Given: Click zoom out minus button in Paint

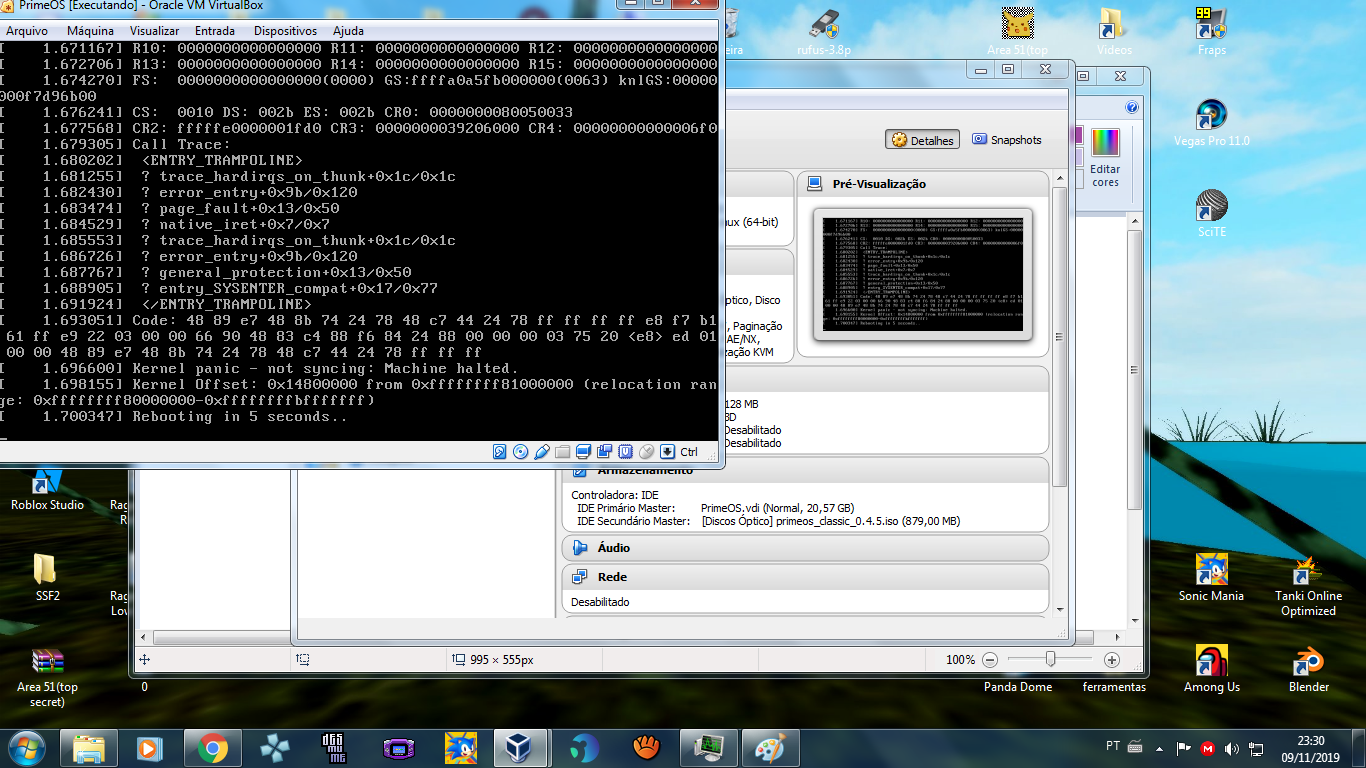Looking at the screenshot, I should (x=990, y=660).
